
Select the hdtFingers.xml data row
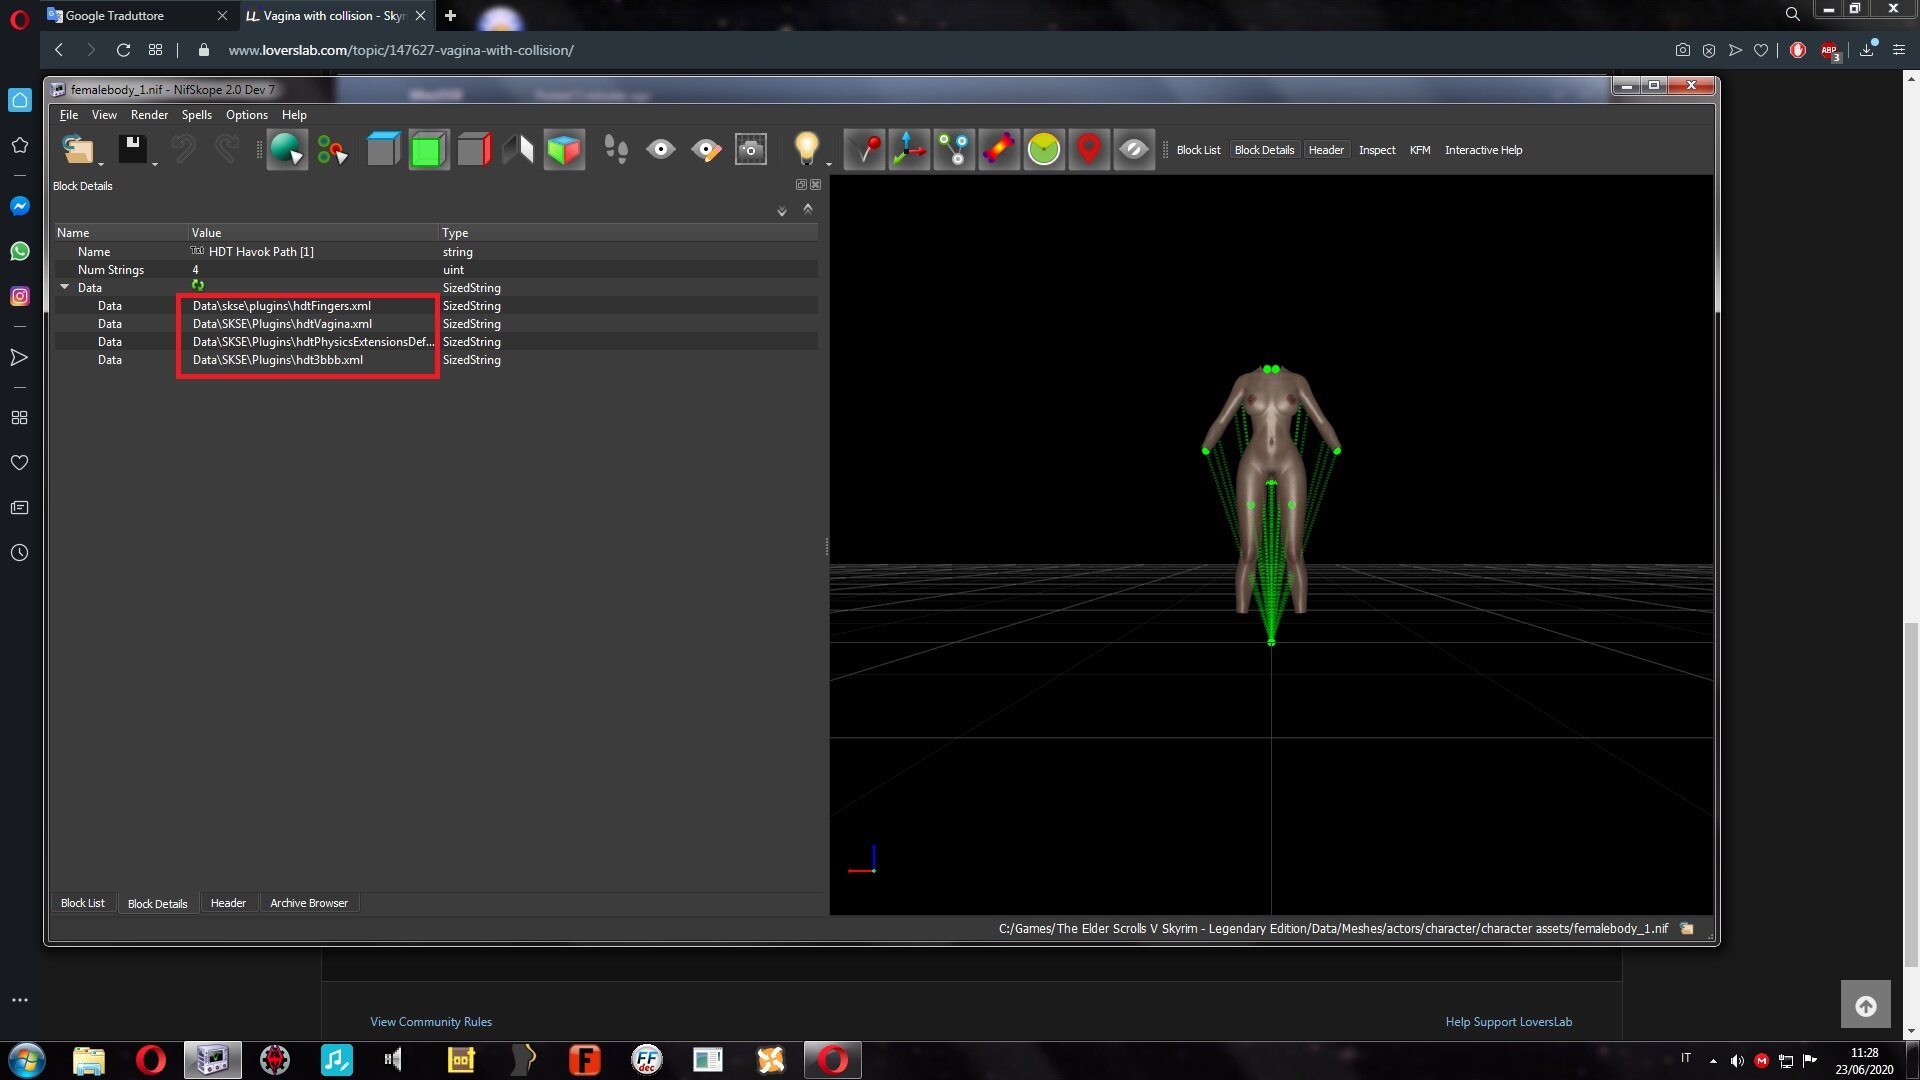(436, 306)
